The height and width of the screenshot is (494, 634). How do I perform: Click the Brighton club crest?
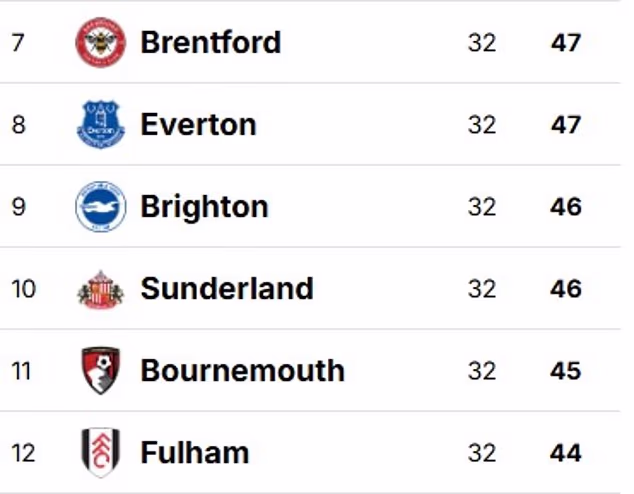point(100,207)
